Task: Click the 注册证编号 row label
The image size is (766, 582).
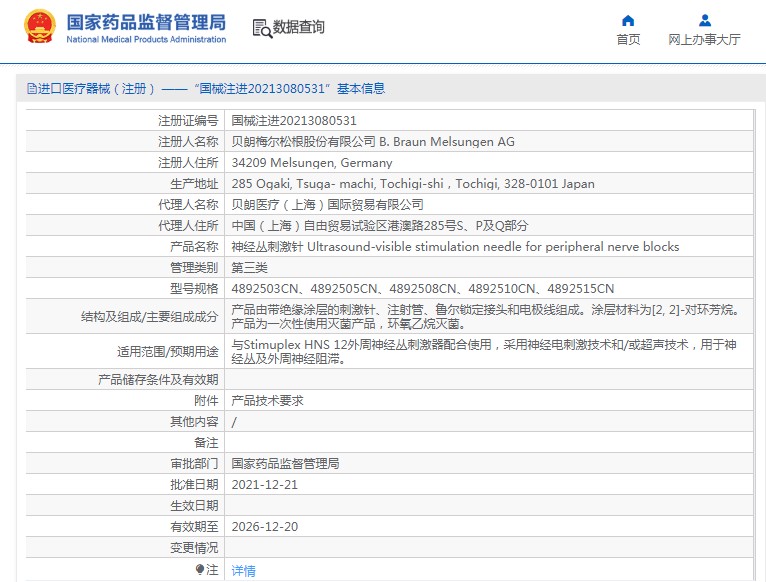Action: (188, 121)
